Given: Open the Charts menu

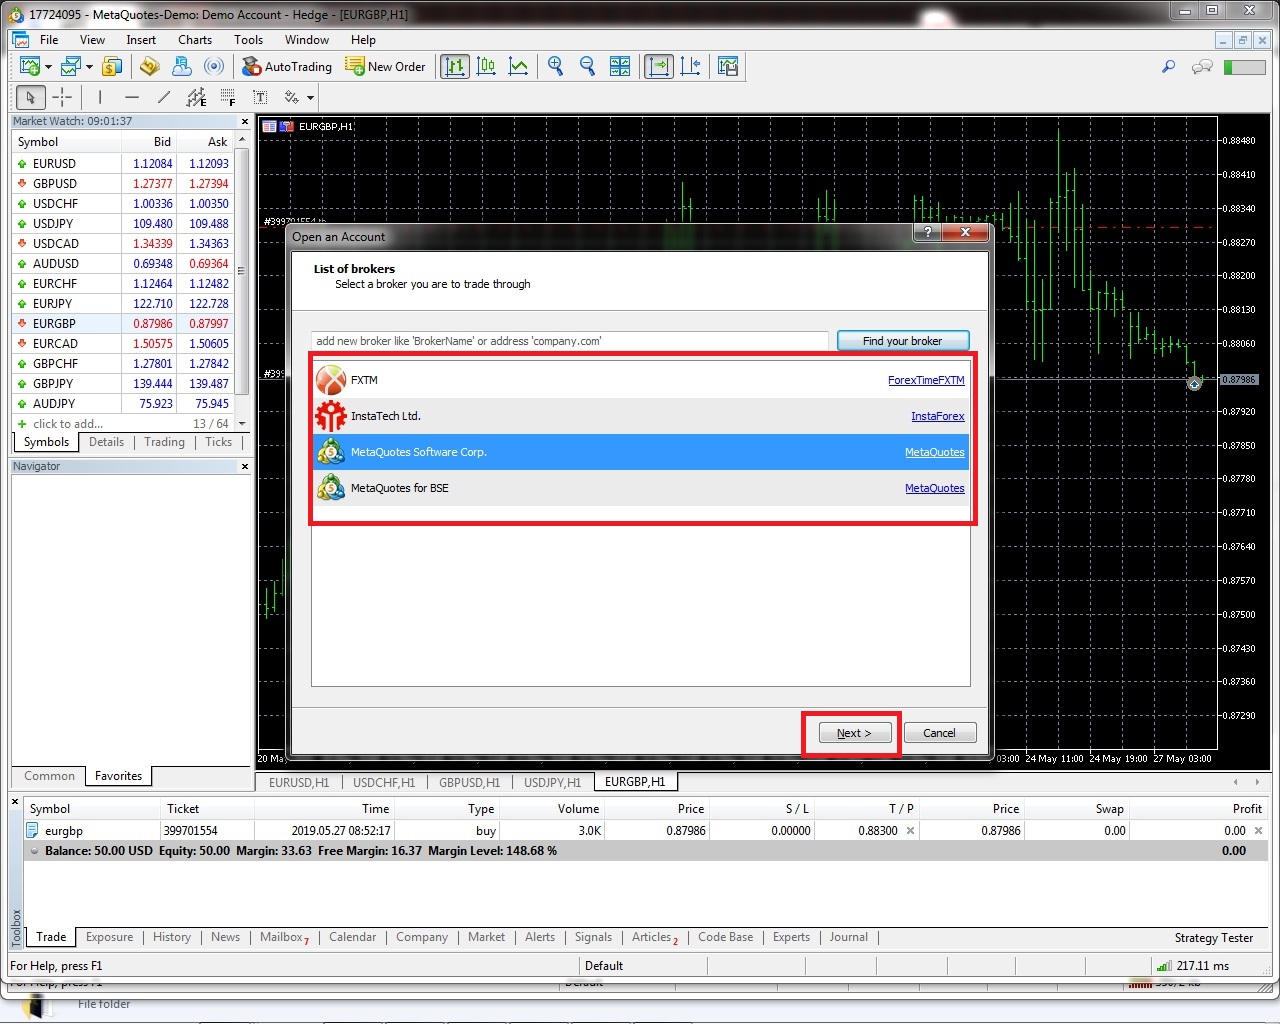Looking at the screenshot, I should (x=195, y=40).
